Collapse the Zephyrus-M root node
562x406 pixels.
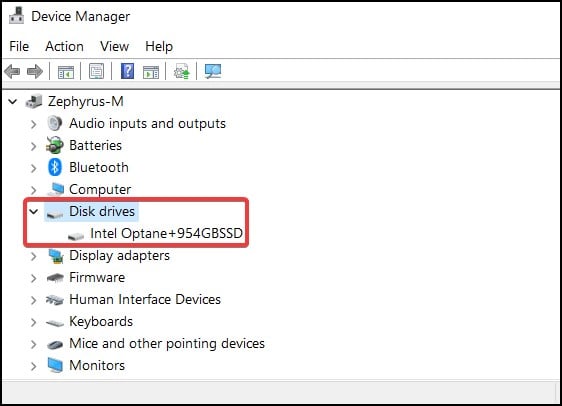[x=13, y=101]
